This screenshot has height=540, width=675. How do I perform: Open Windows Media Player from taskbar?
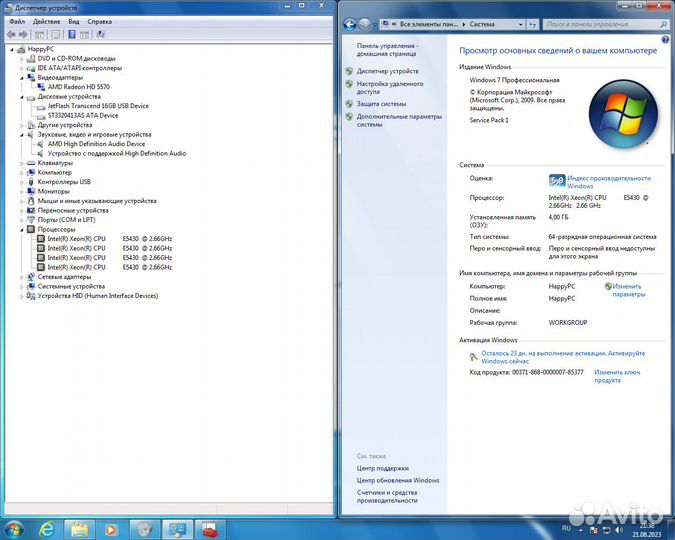click(x=111, y=529)
